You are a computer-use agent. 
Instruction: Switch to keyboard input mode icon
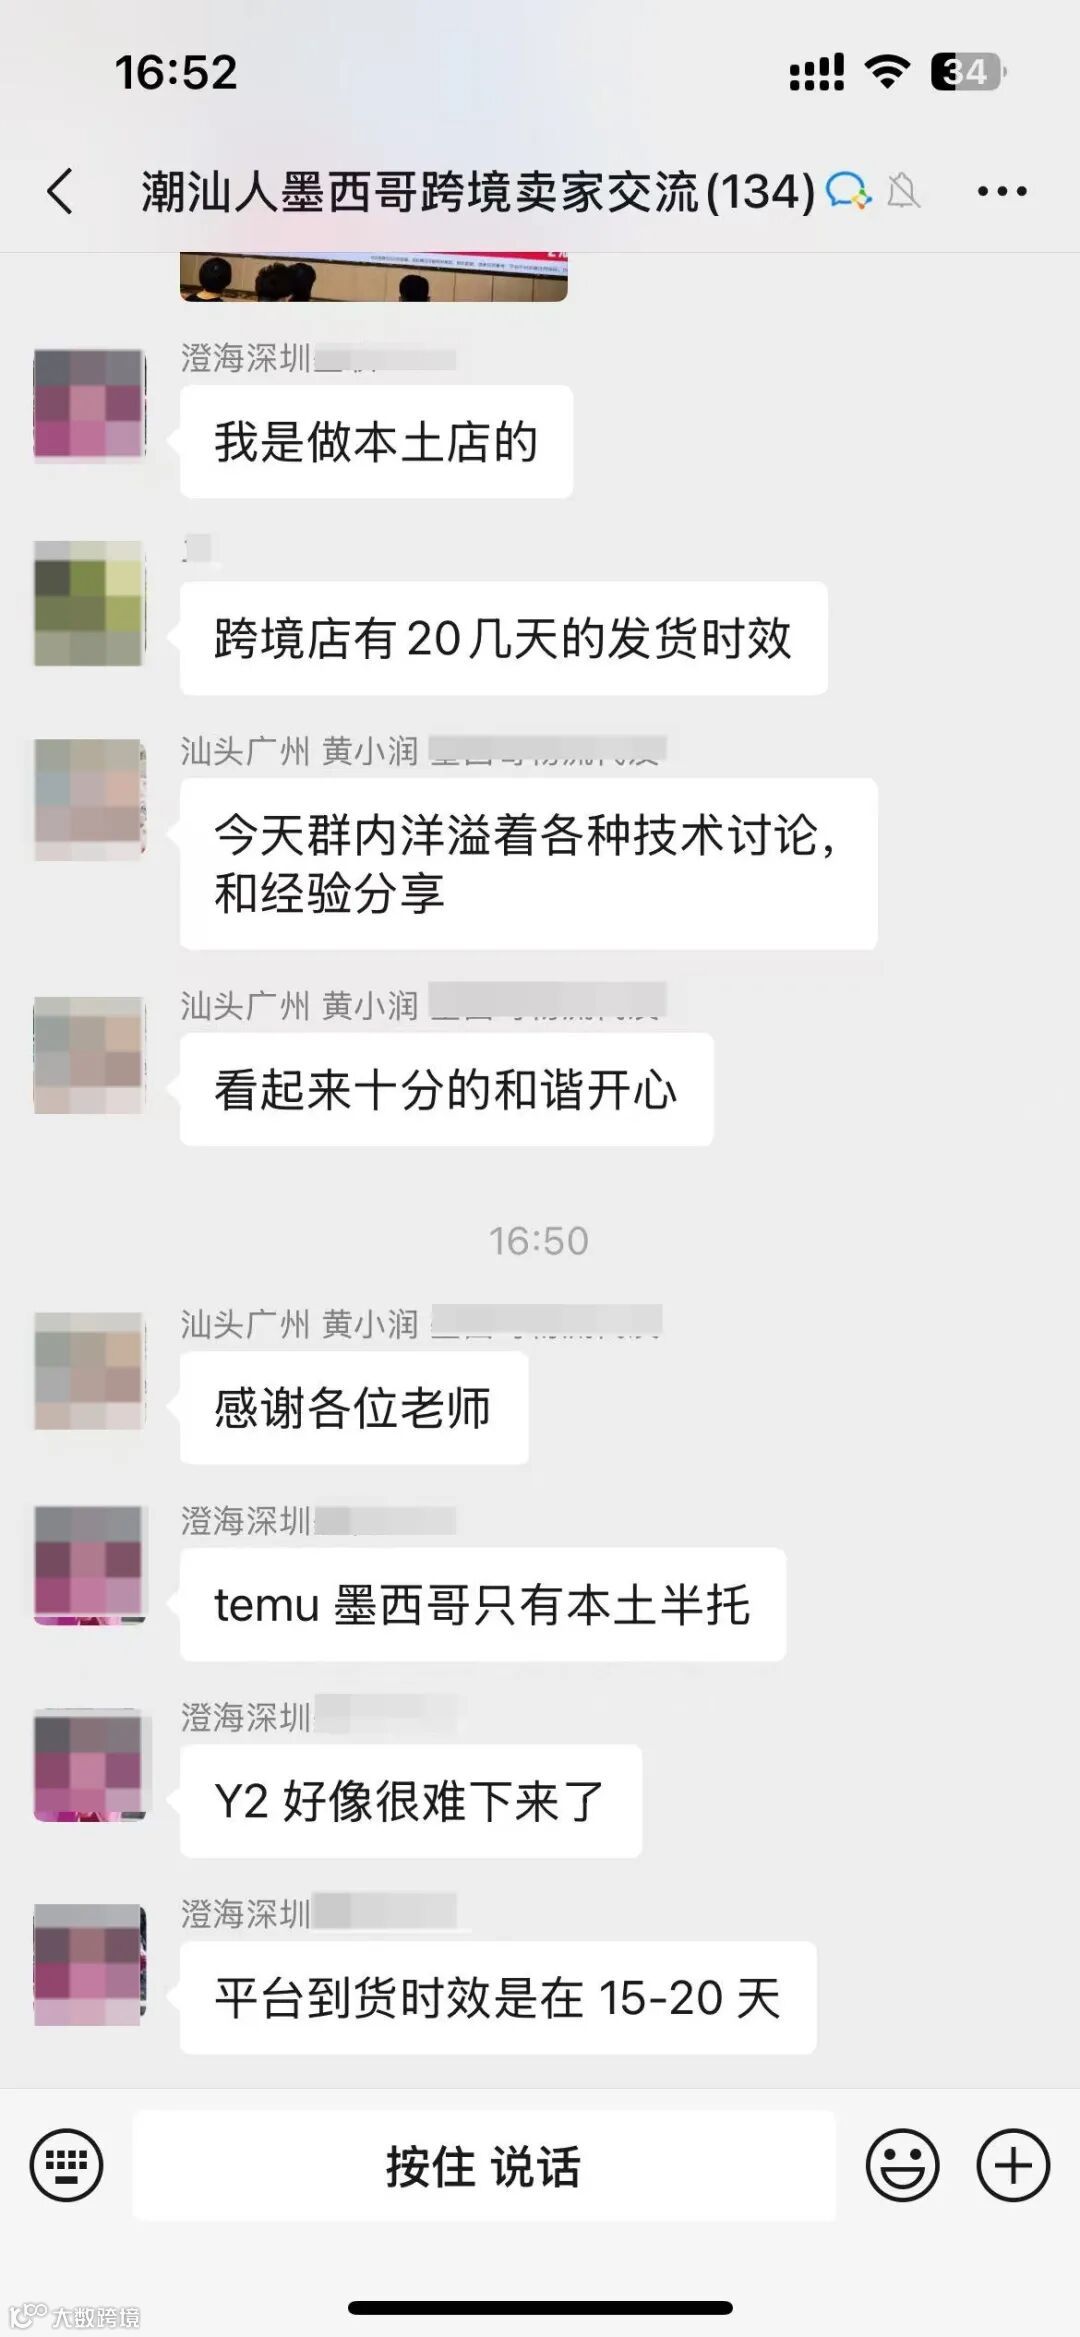(67, 2166)
